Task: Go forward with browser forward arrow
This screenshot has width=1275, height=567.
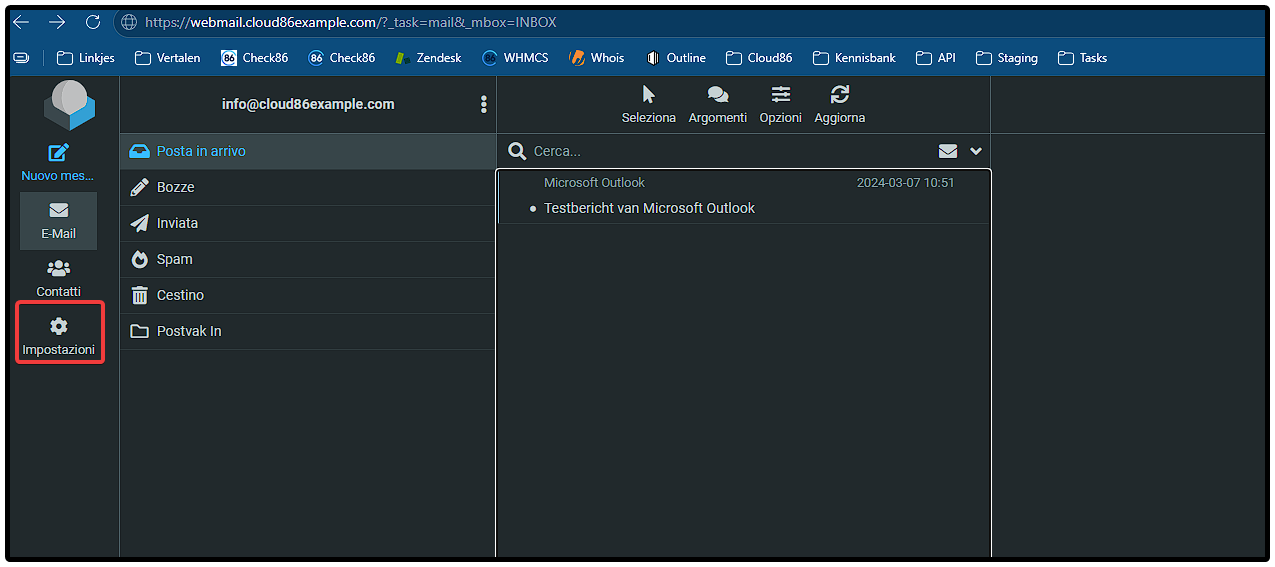Action: coord(57,22)
